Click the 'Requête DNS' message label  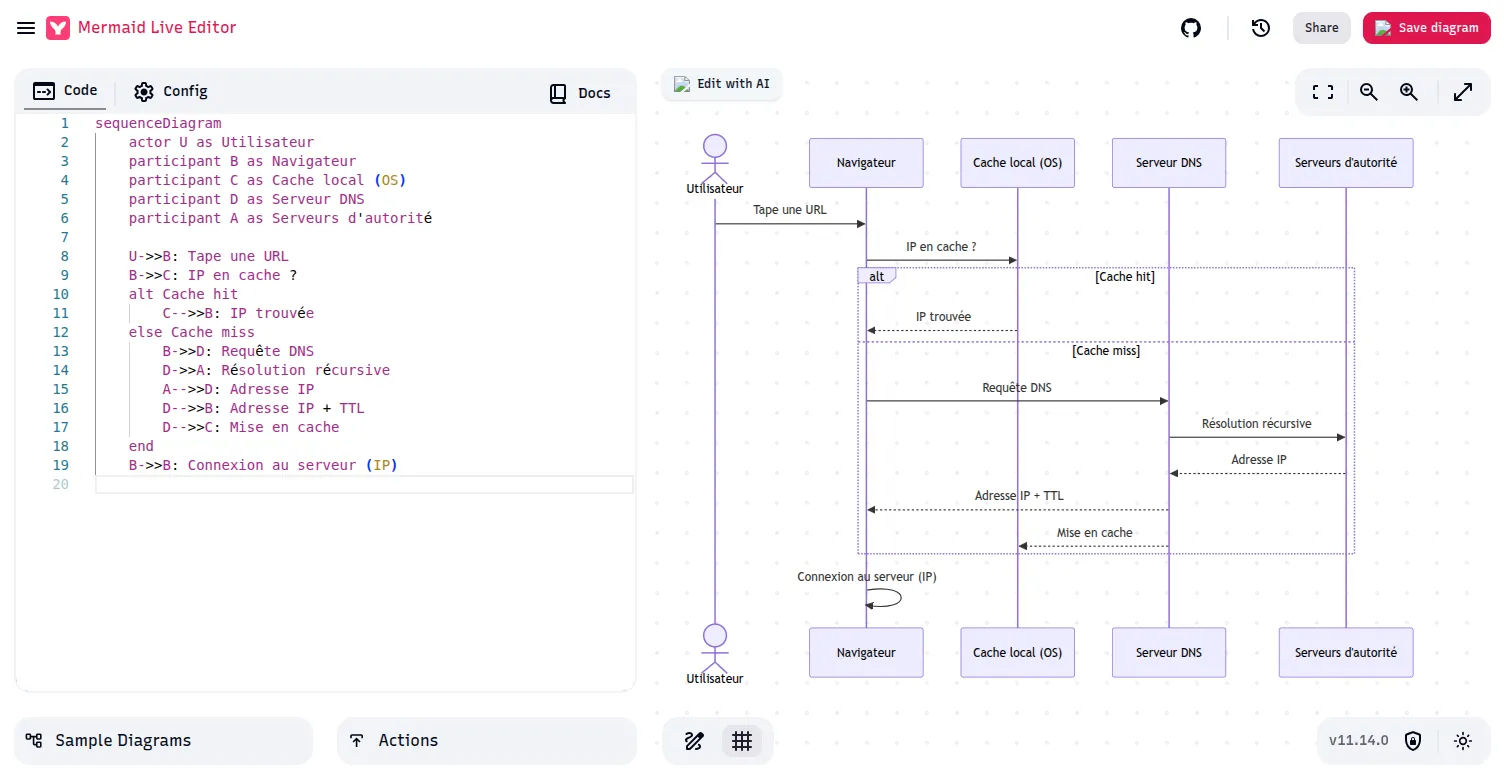coord(1017,388)
